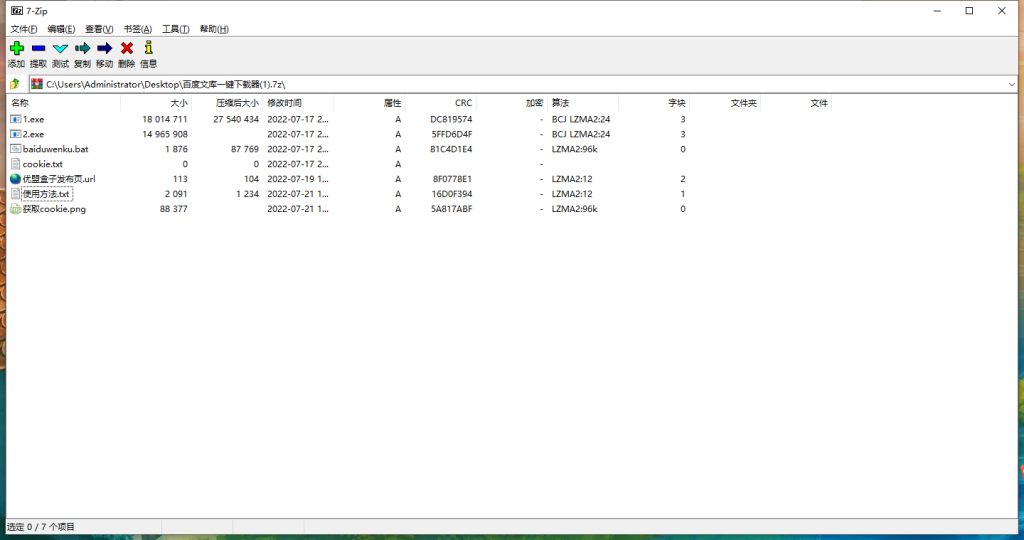
Task: Click size value 88 377
Action: pyautogui.click(x=174, y=209)
